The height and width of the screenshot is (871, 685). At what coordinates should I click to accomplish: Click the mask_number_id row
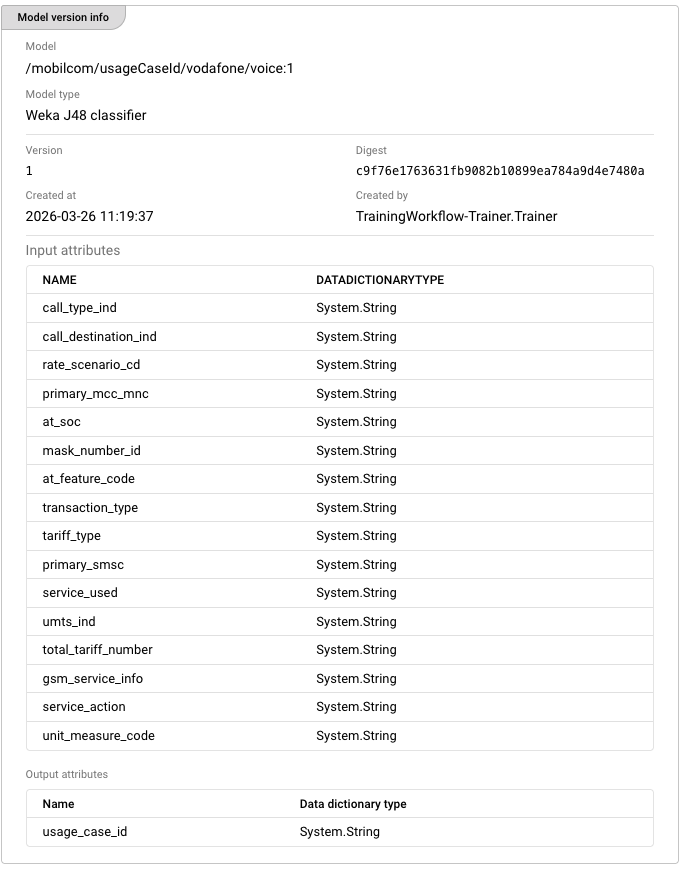point(339,450)
